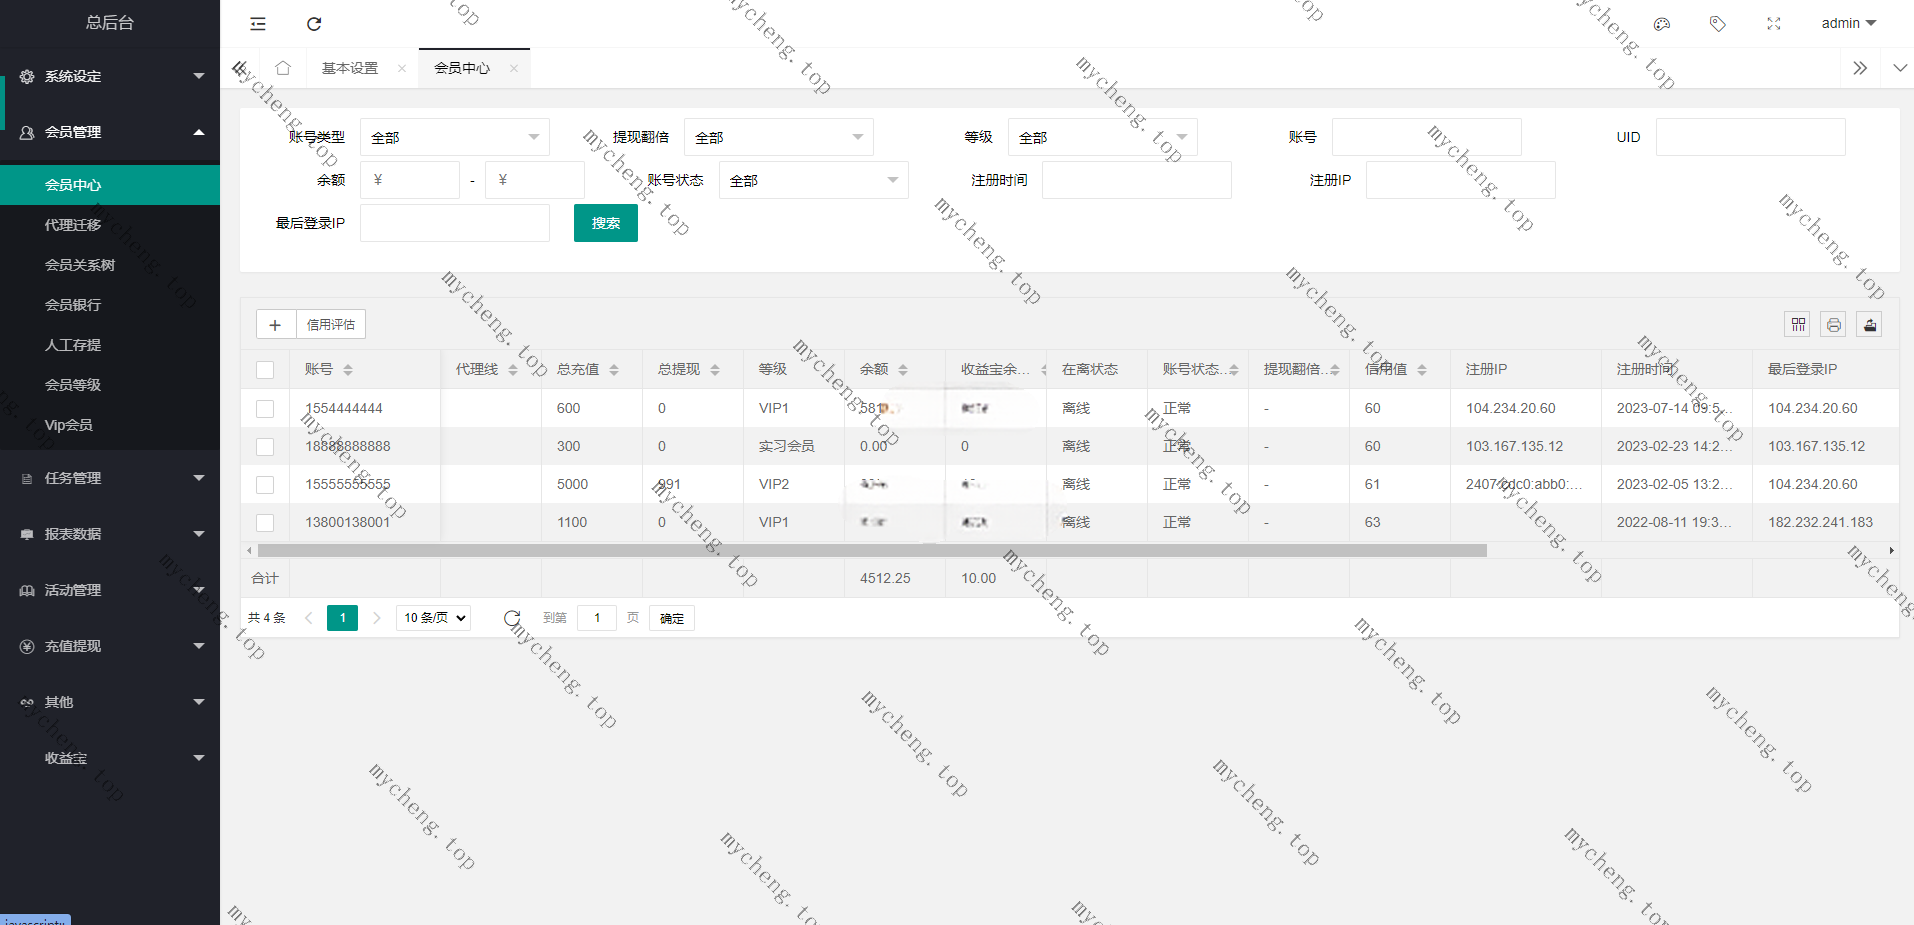Check the row for account 15555555555
Viewport: 1914px width, 925px height.
coord(265,484)
